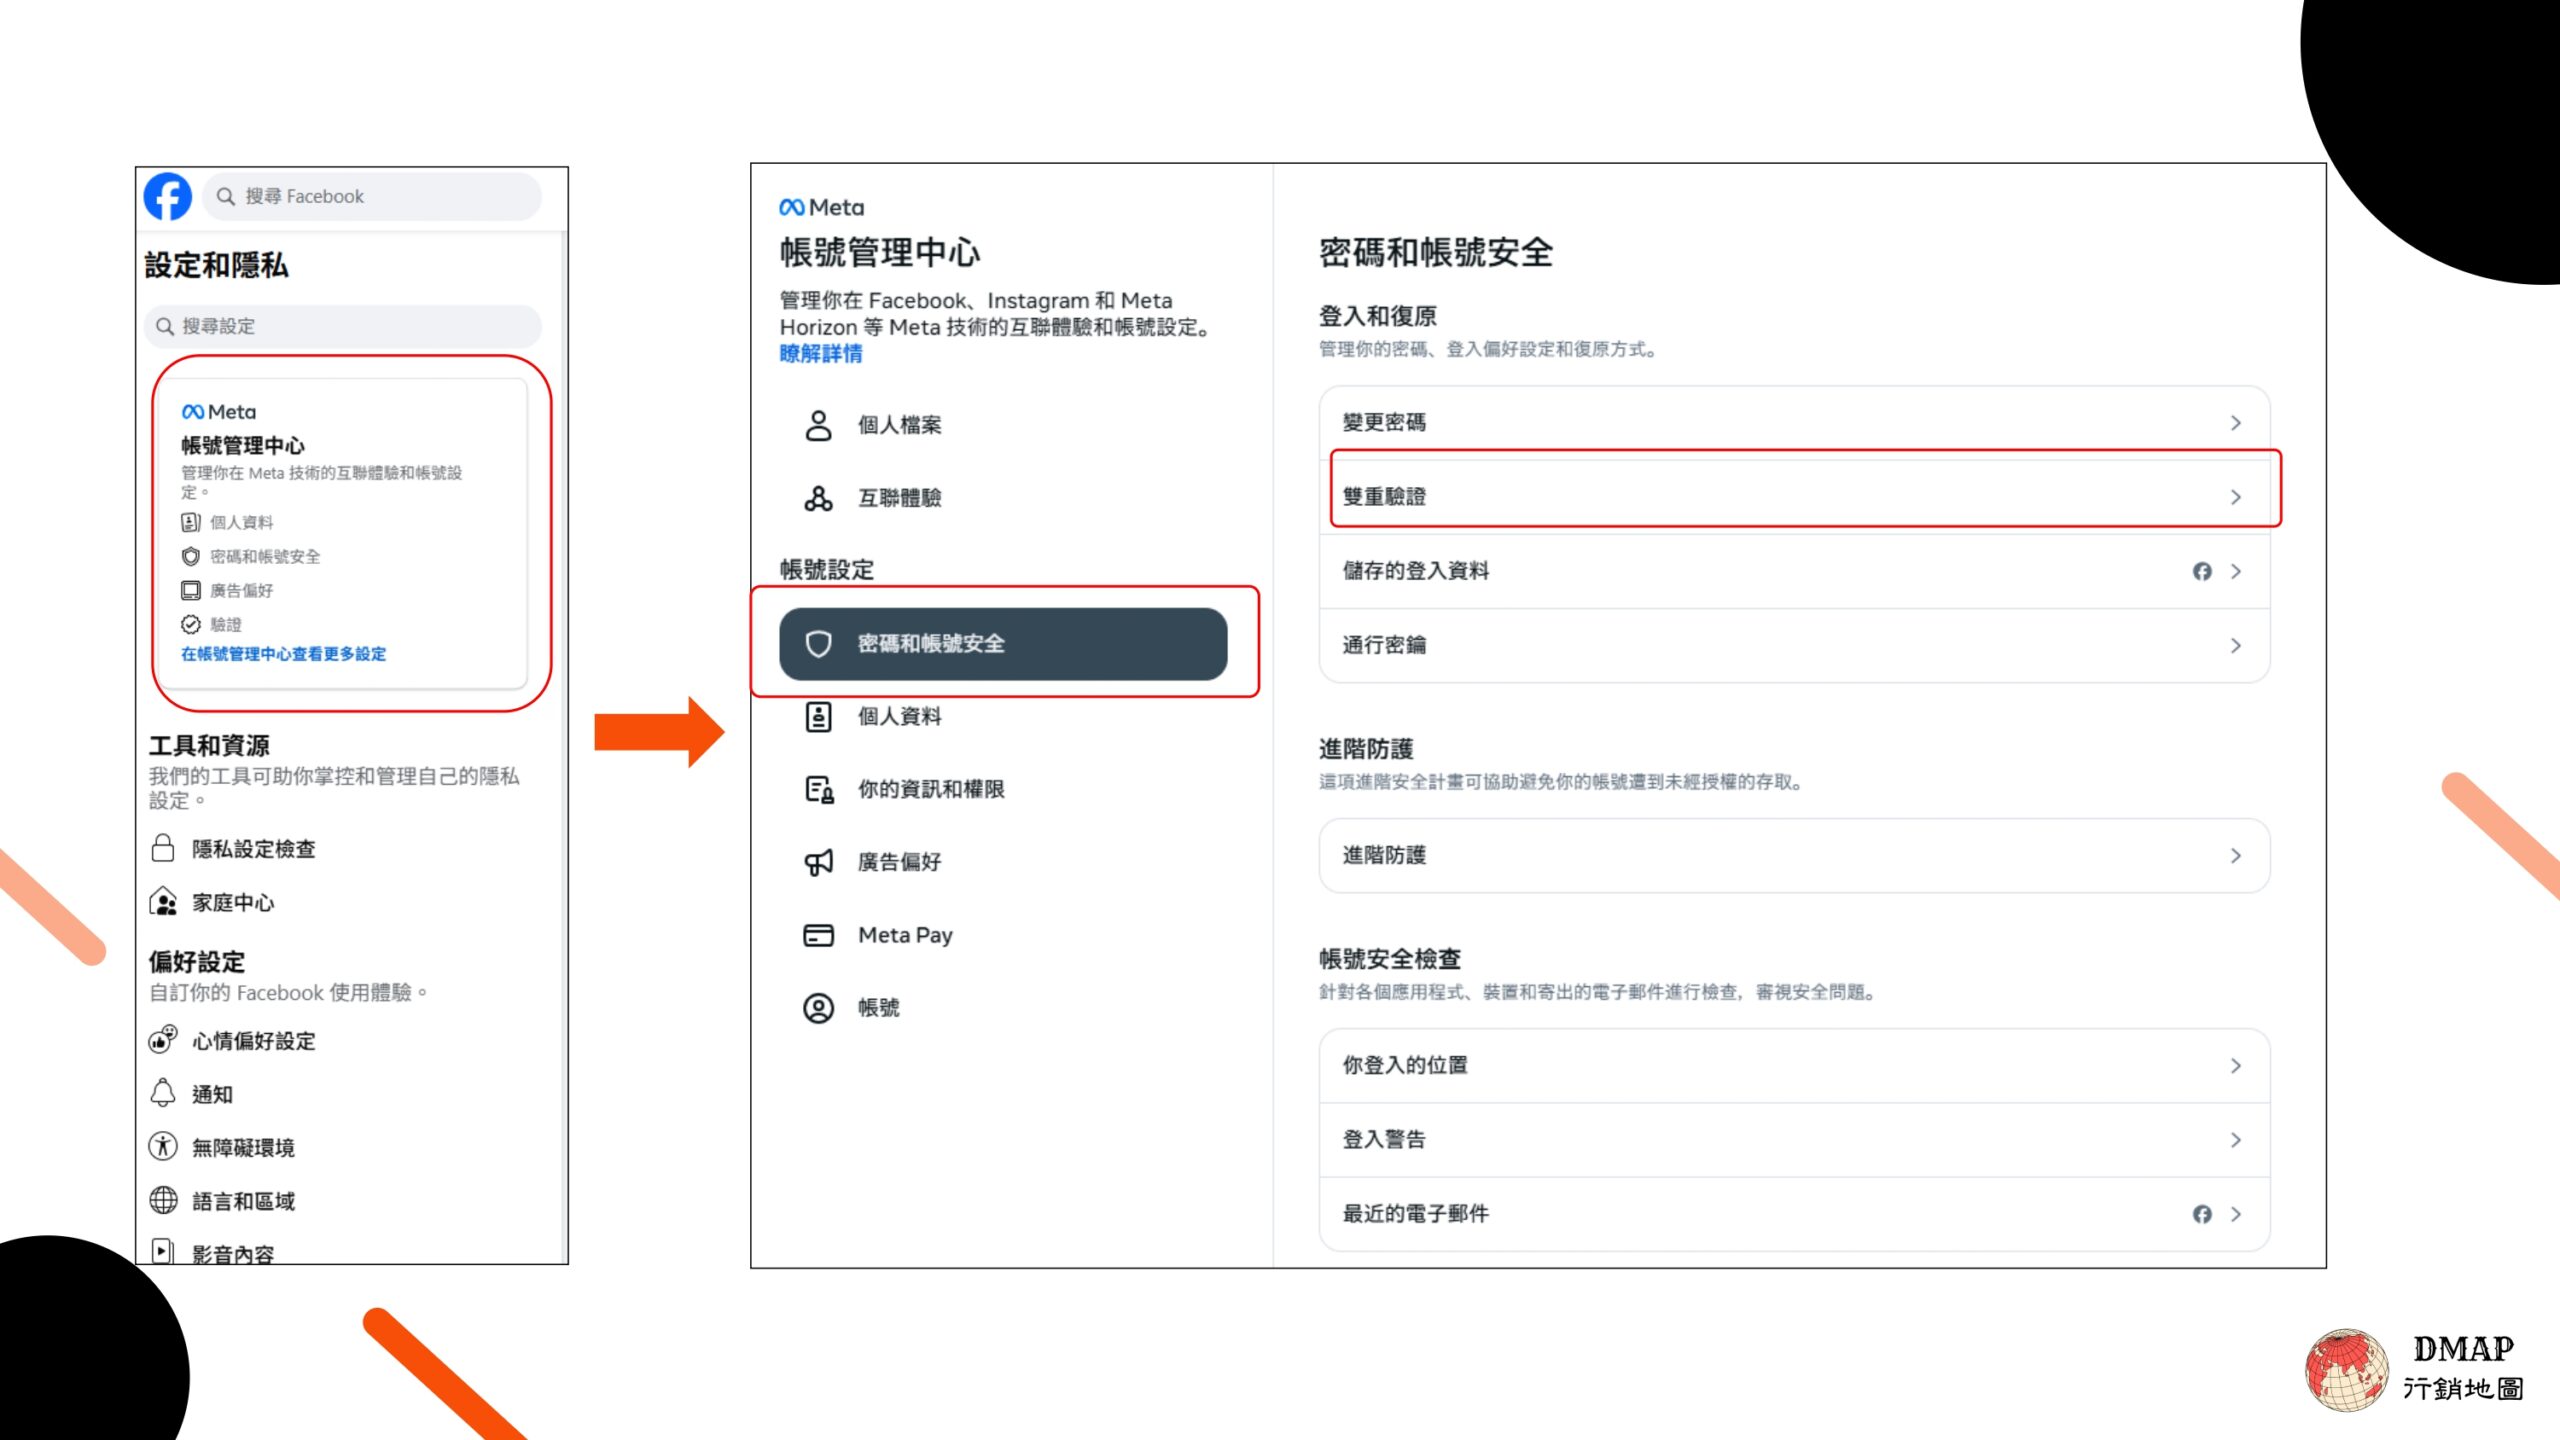The image size is (2560, 1440).
Task: Click 在帳號管理中心查看更多設定 link
Action: pos(283,654)
